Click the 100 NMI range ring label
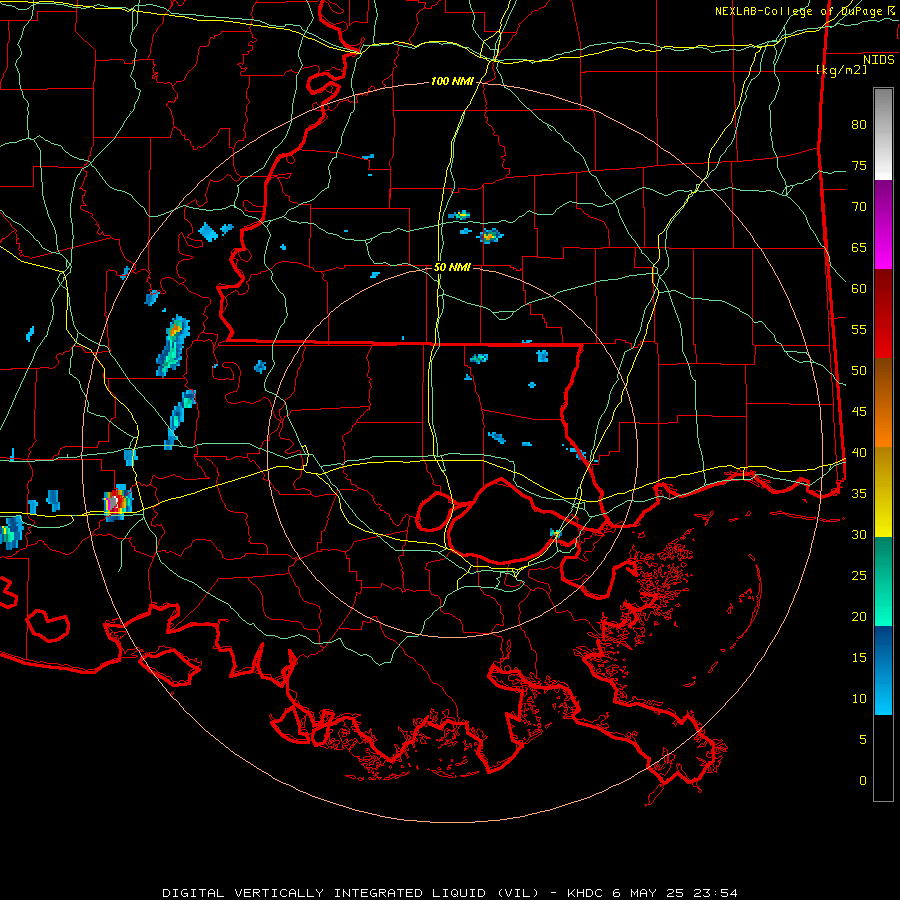Viewport: 900px width, 900px height. pos(452,82)
